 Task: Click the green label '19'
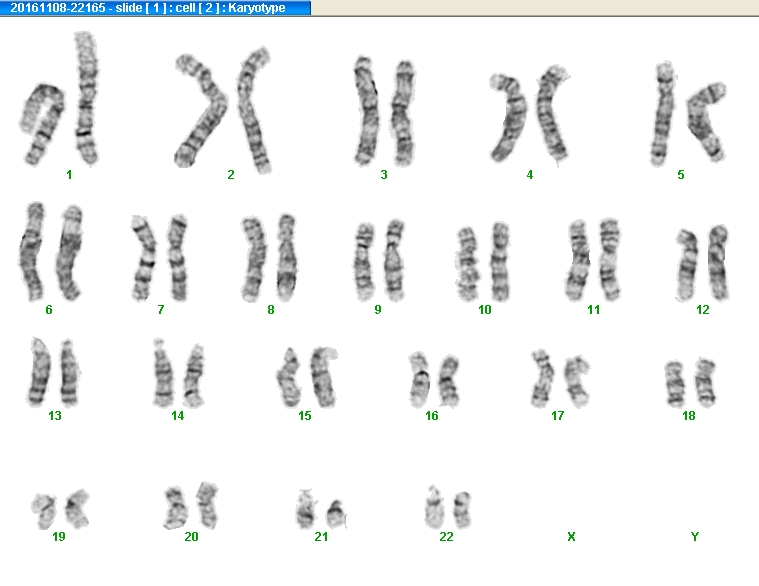[59, 537]
